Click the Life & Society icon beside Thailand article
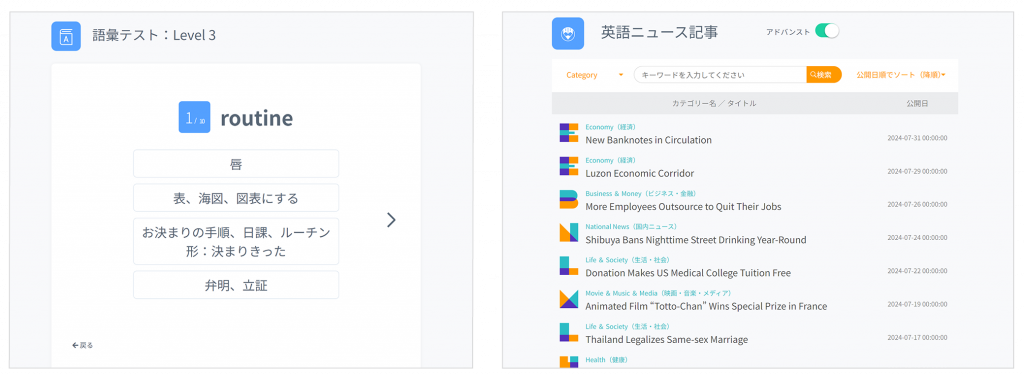1024x377 pixels. pyautogui.click(x=569, y=332)
